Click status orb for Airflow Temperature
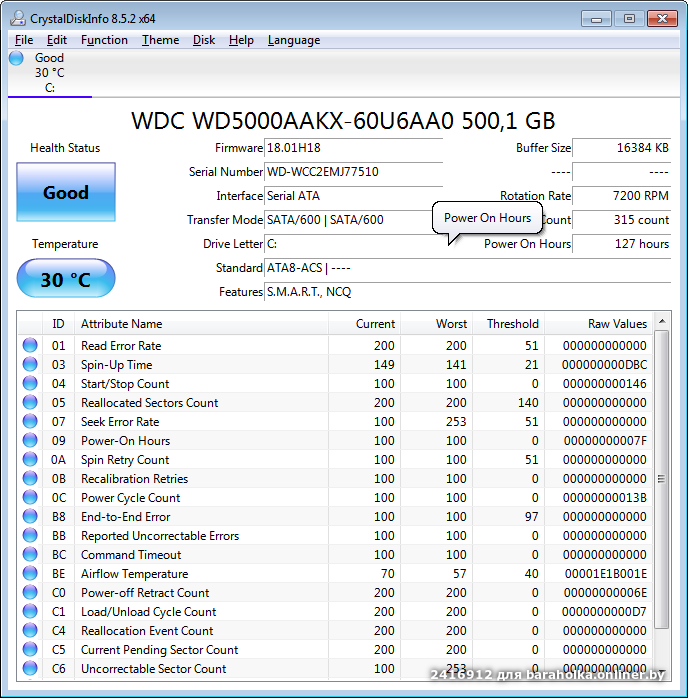This screenshot has width=688, height=698. [x=30, y=573]
